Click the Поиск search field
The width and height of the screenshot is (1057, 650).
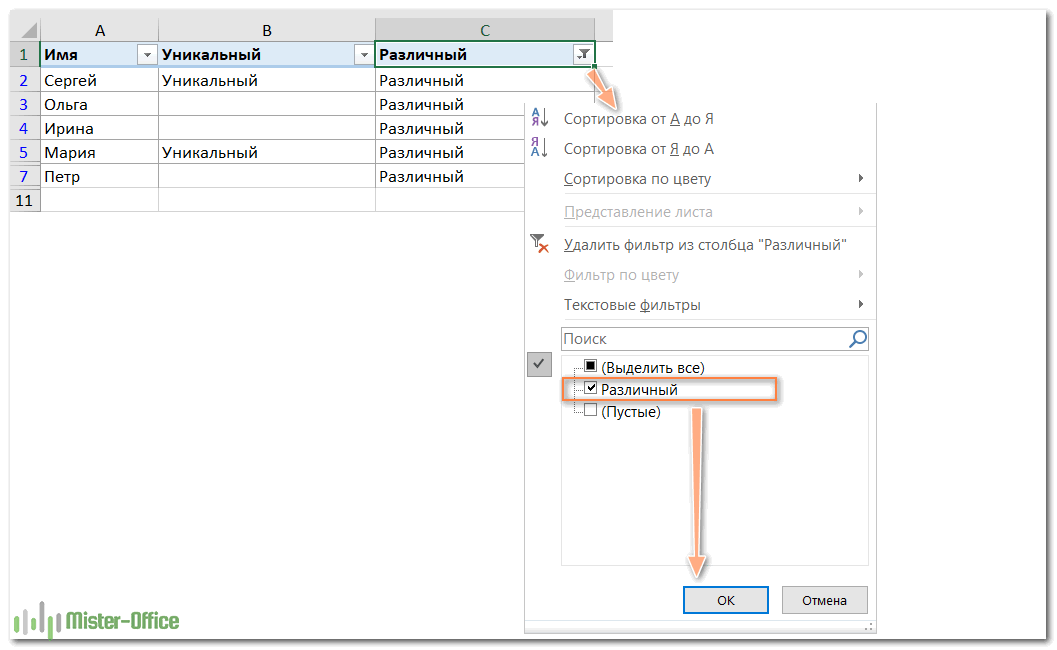(700, 339)
